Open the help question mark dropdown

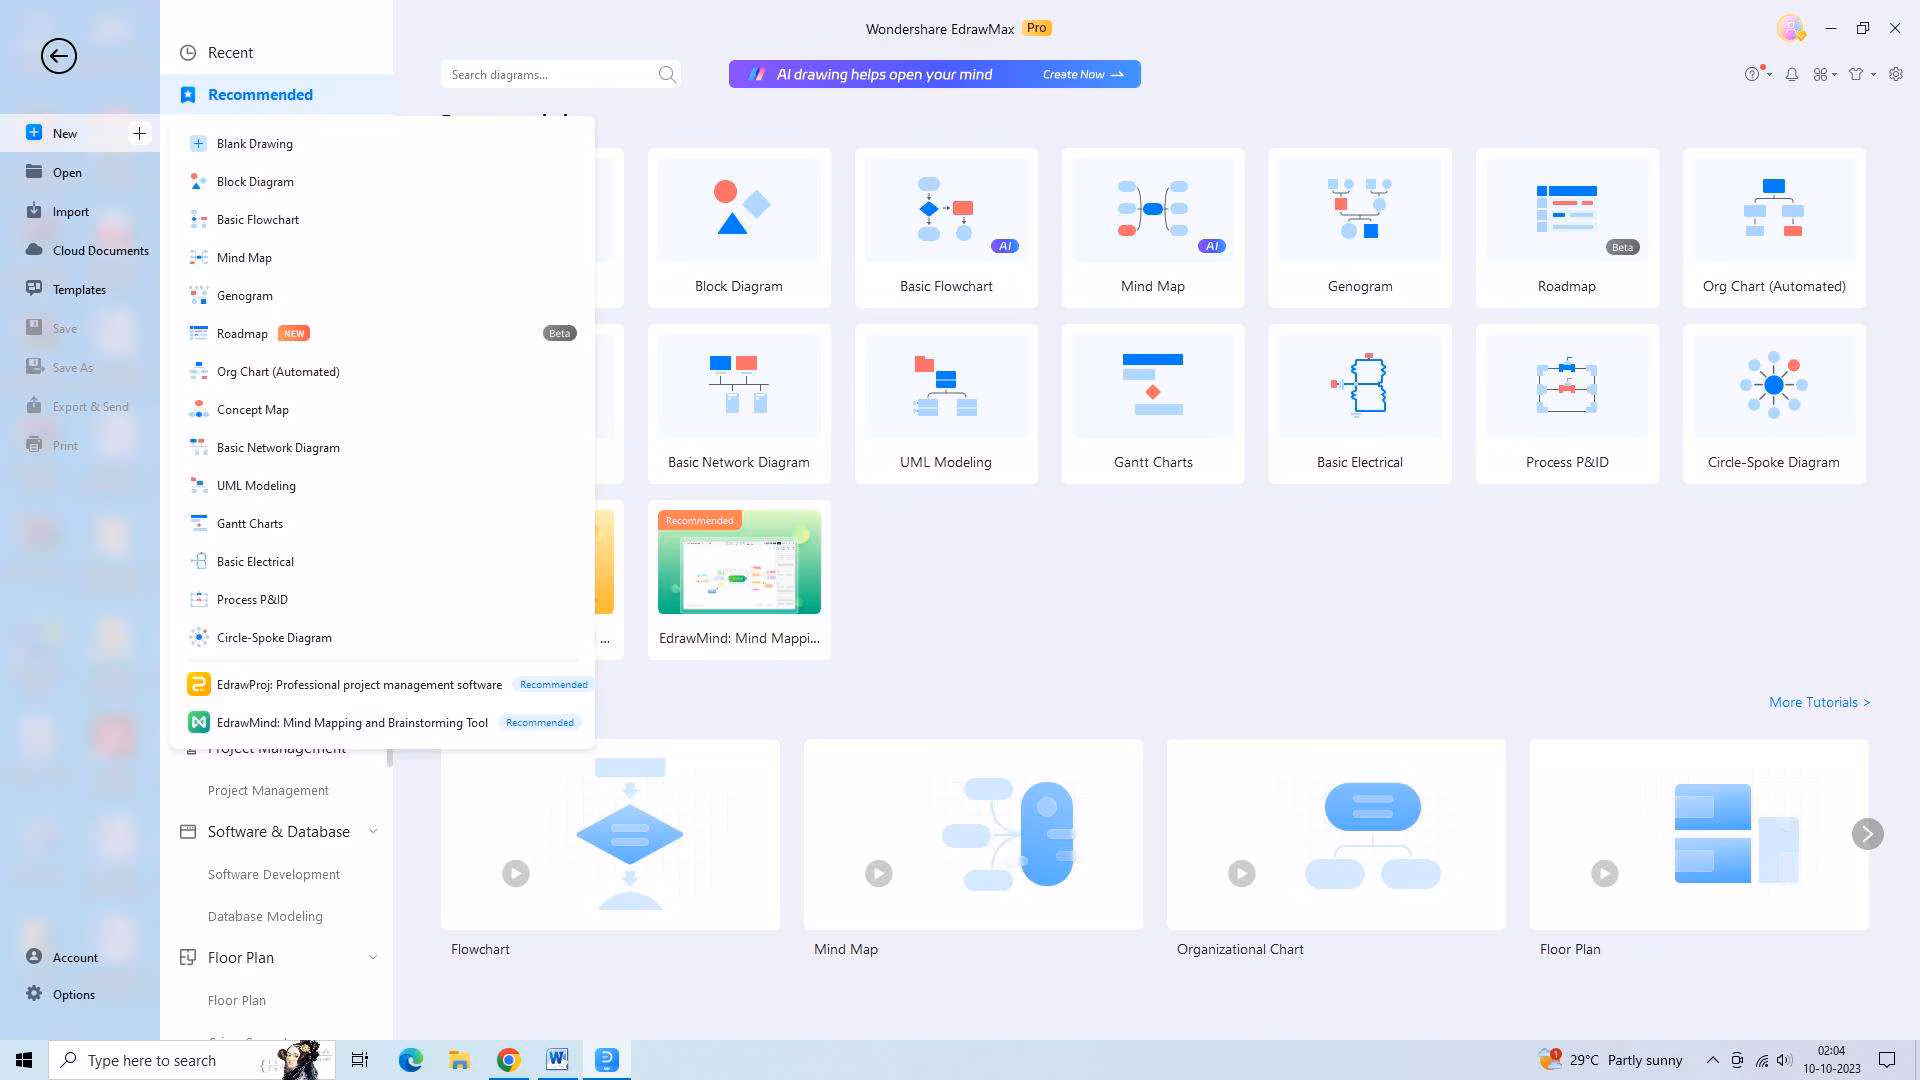pos(1756,74)
